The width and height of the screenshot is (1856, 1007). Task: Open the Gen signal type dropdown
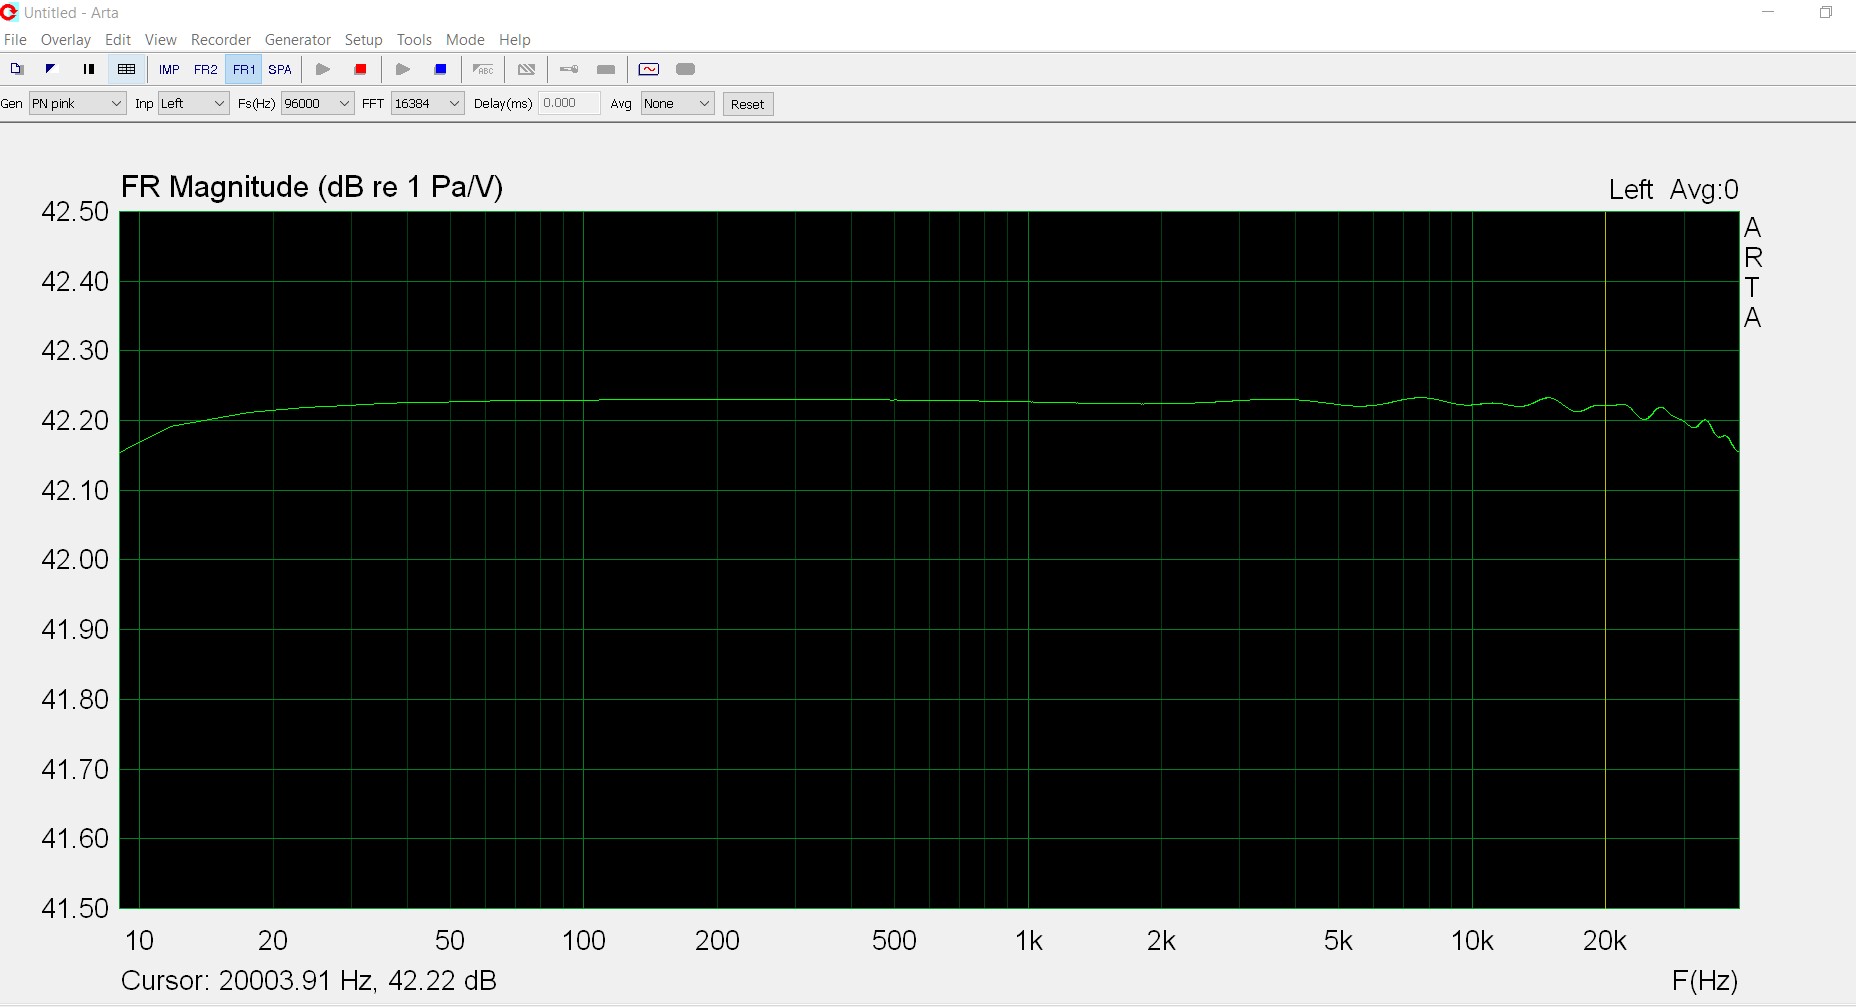(x=77, y=103)
